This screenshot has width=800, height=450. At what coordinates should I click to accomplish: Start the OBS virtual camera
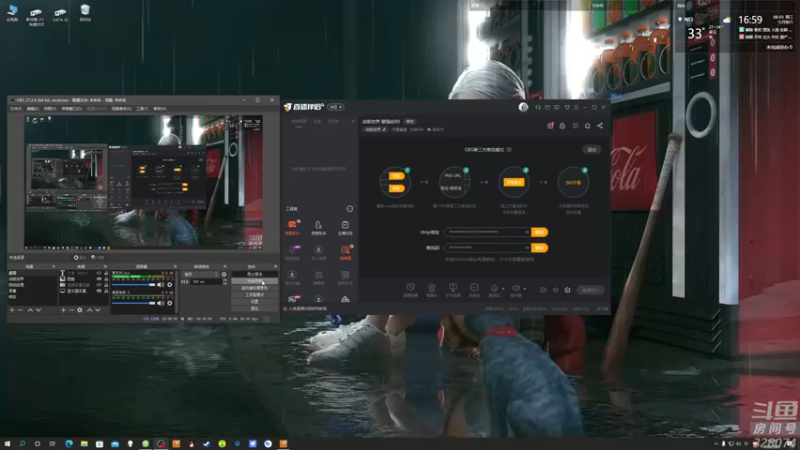point(255,288)
